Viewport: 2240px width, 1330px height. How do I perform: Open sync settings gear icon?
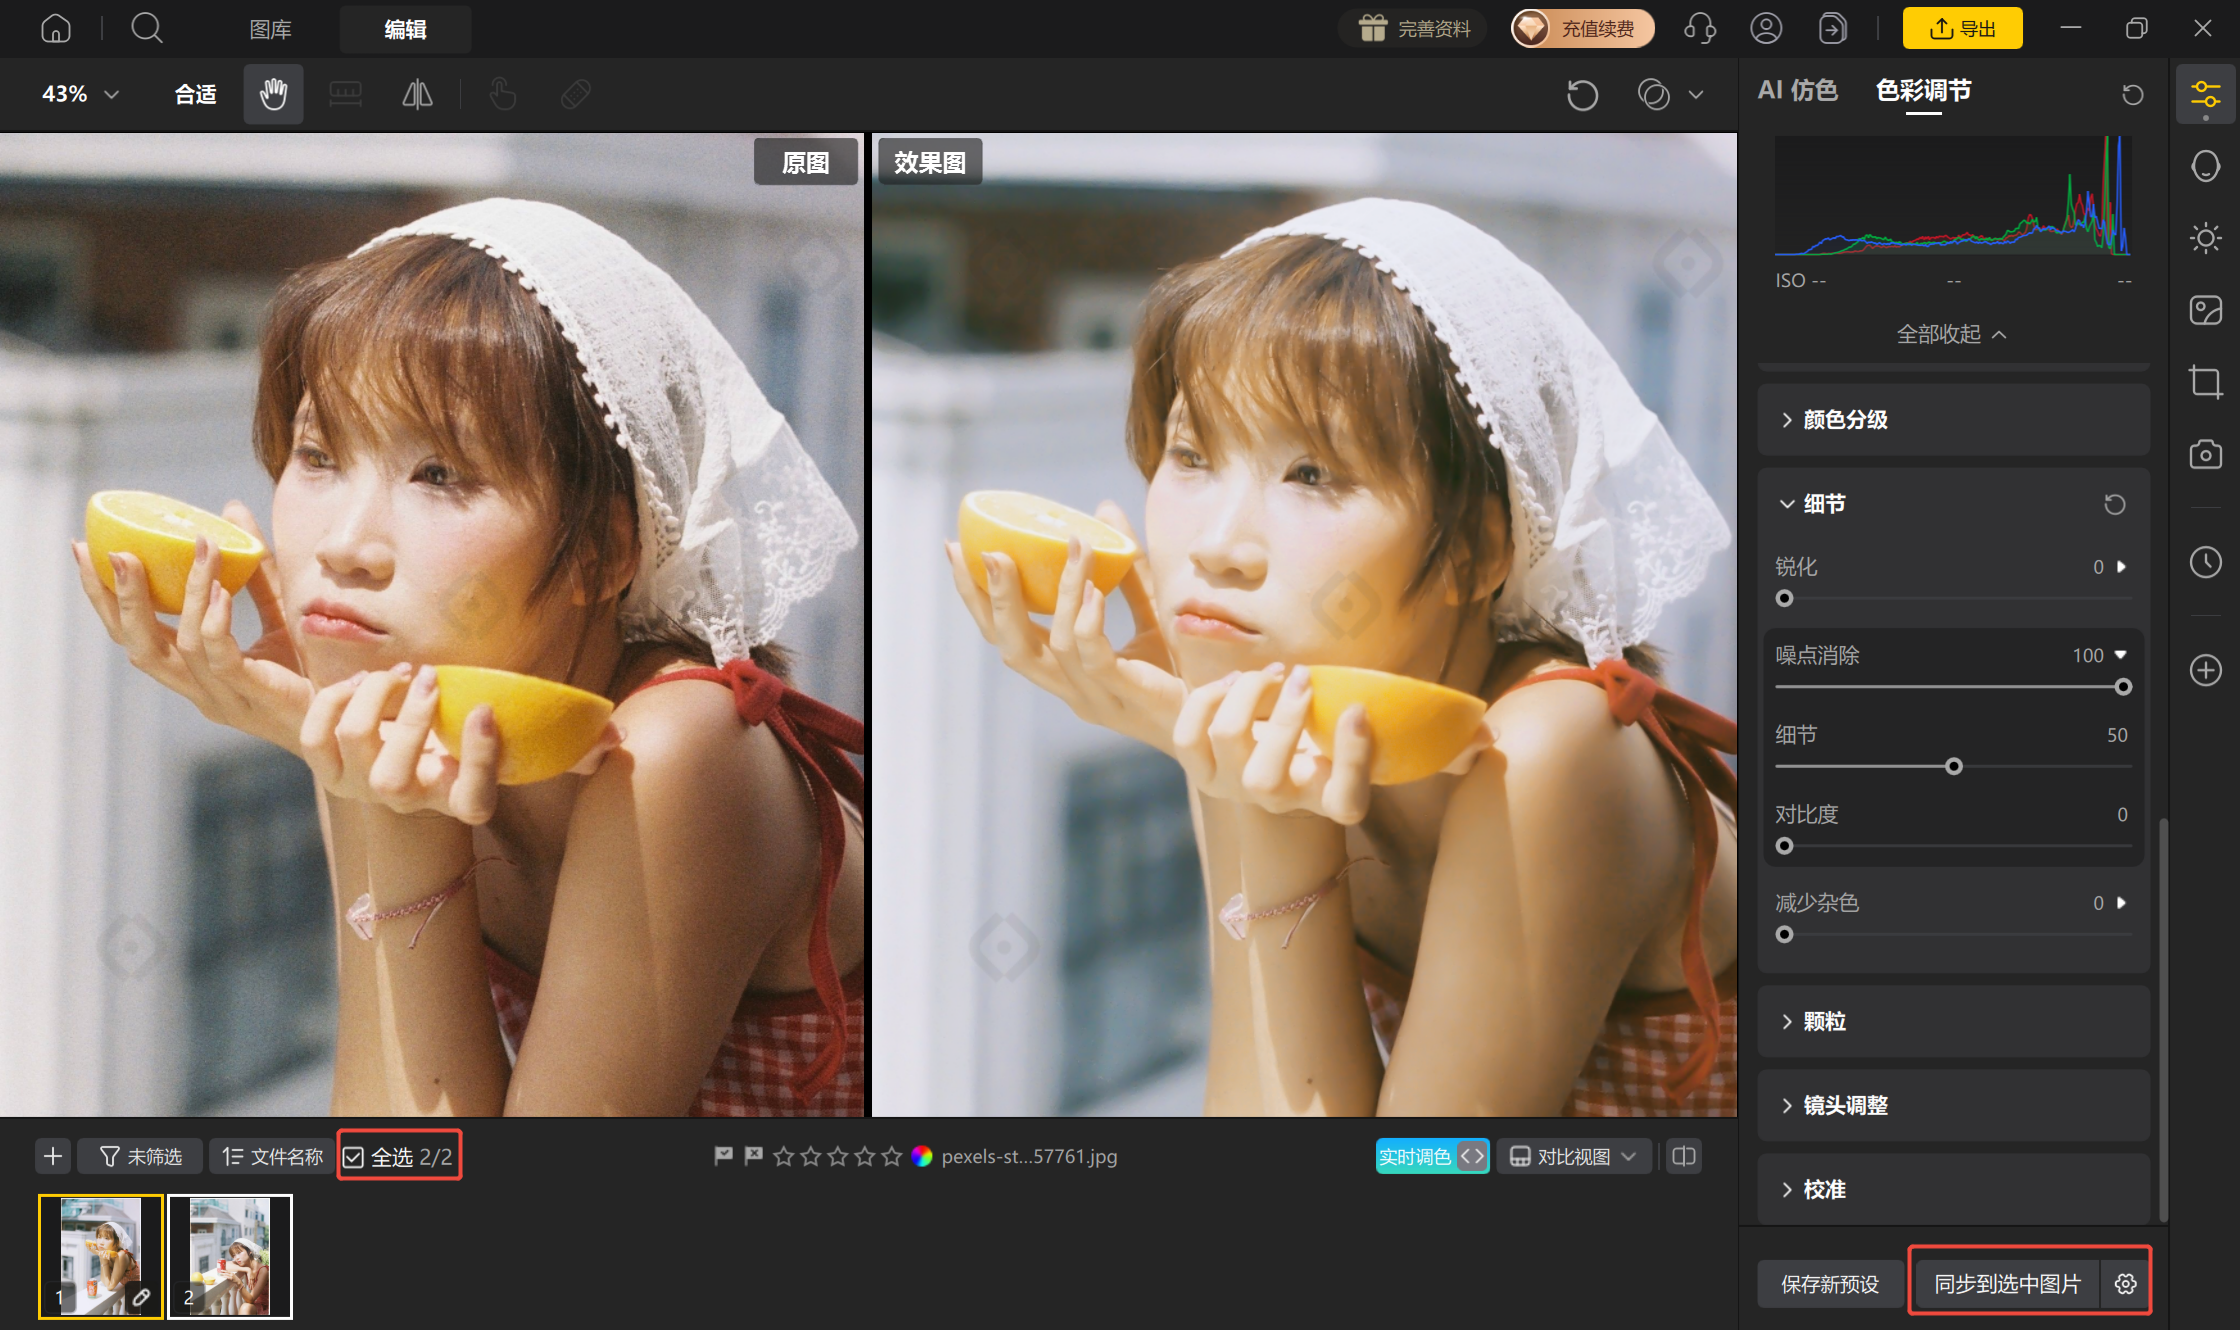pyautogui.click(x=2126, y=1284)
